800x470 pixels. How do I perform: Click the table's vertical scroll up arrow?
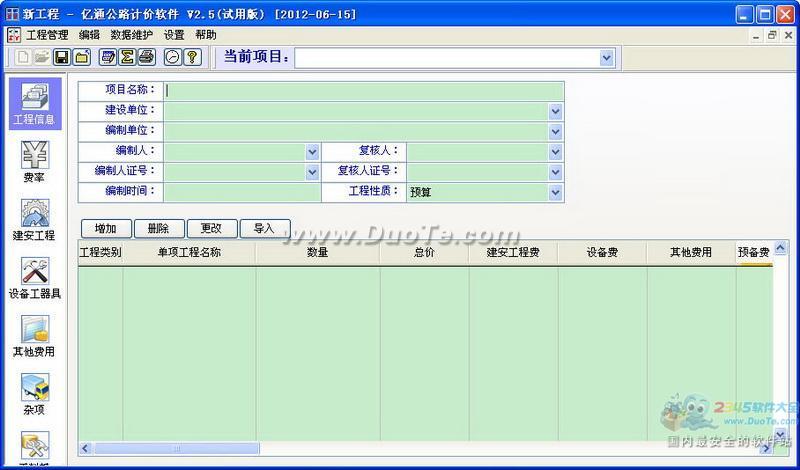tap(780, 248)
